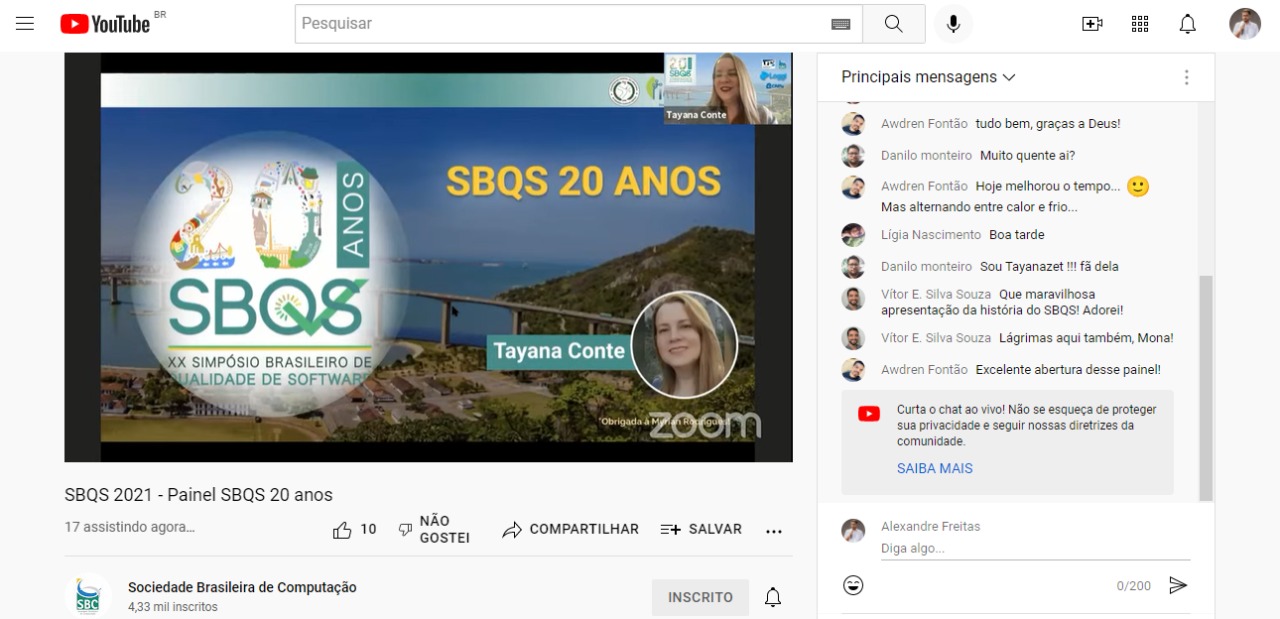Like the video with thumbs up
1280x619 pixels.
pos(343,530)
